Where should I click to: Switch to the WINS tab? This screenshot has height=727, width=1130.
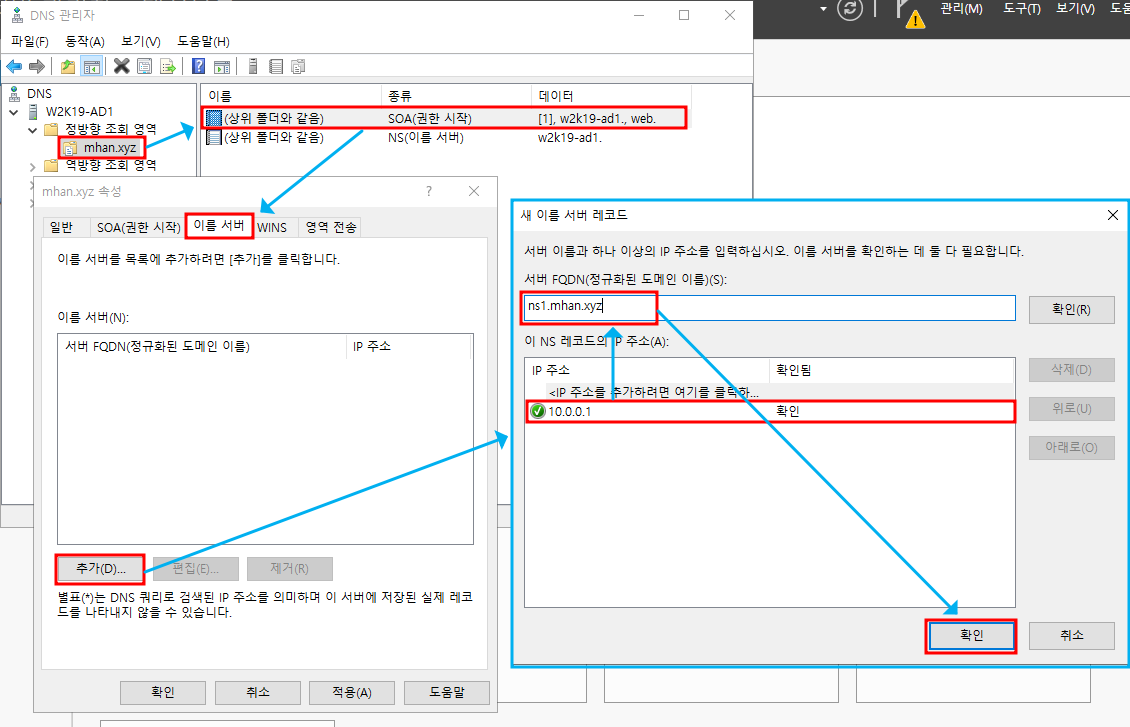[272, 228]
